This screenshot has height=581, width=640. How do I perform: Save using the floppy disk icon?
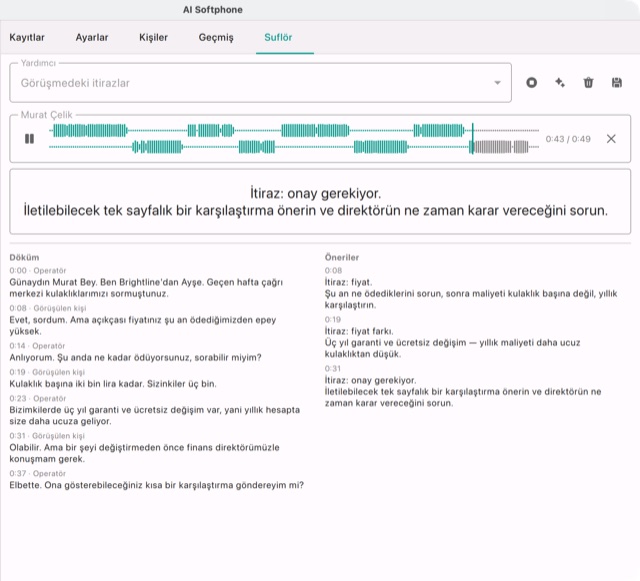pos(617,83)
